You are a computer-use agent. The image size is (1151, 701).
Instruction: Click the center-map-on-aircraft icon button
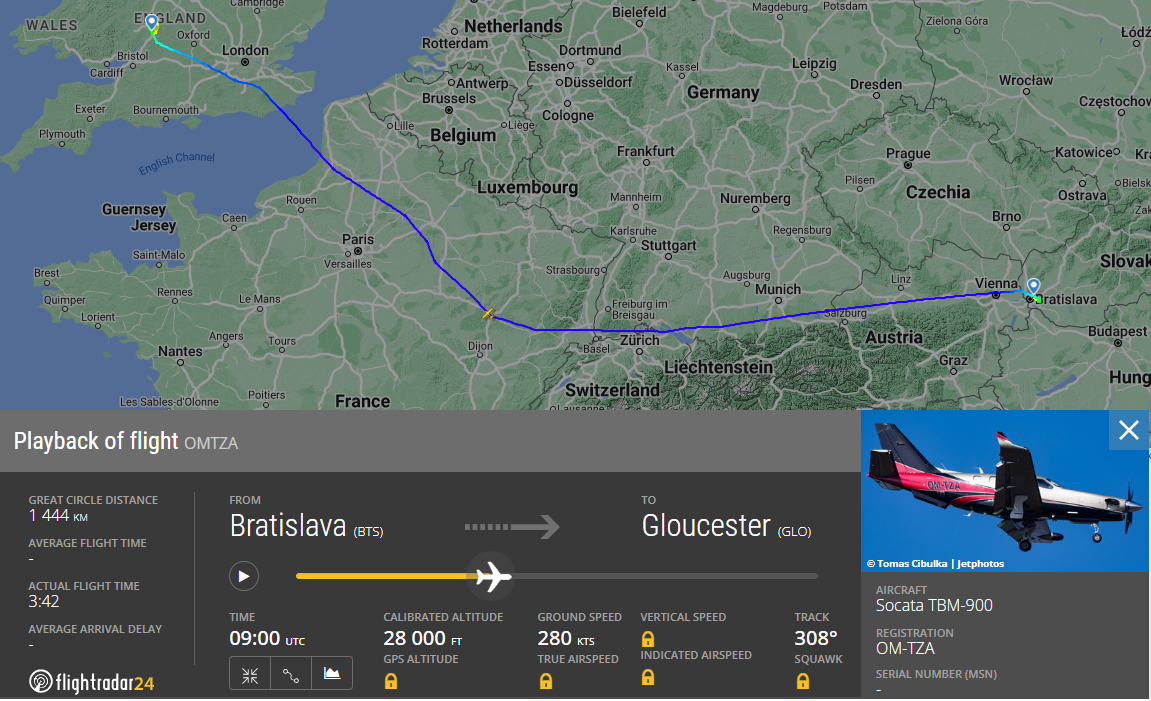tap(250, 674)
